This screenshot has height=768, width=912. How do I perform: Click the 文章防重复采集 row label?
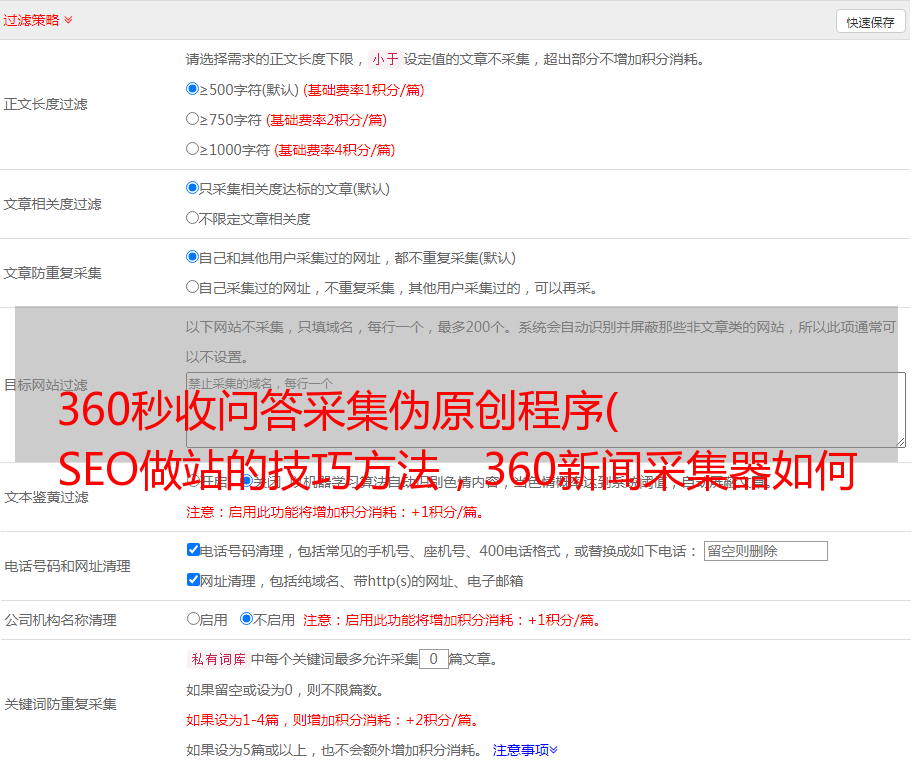tap(52, 273)
